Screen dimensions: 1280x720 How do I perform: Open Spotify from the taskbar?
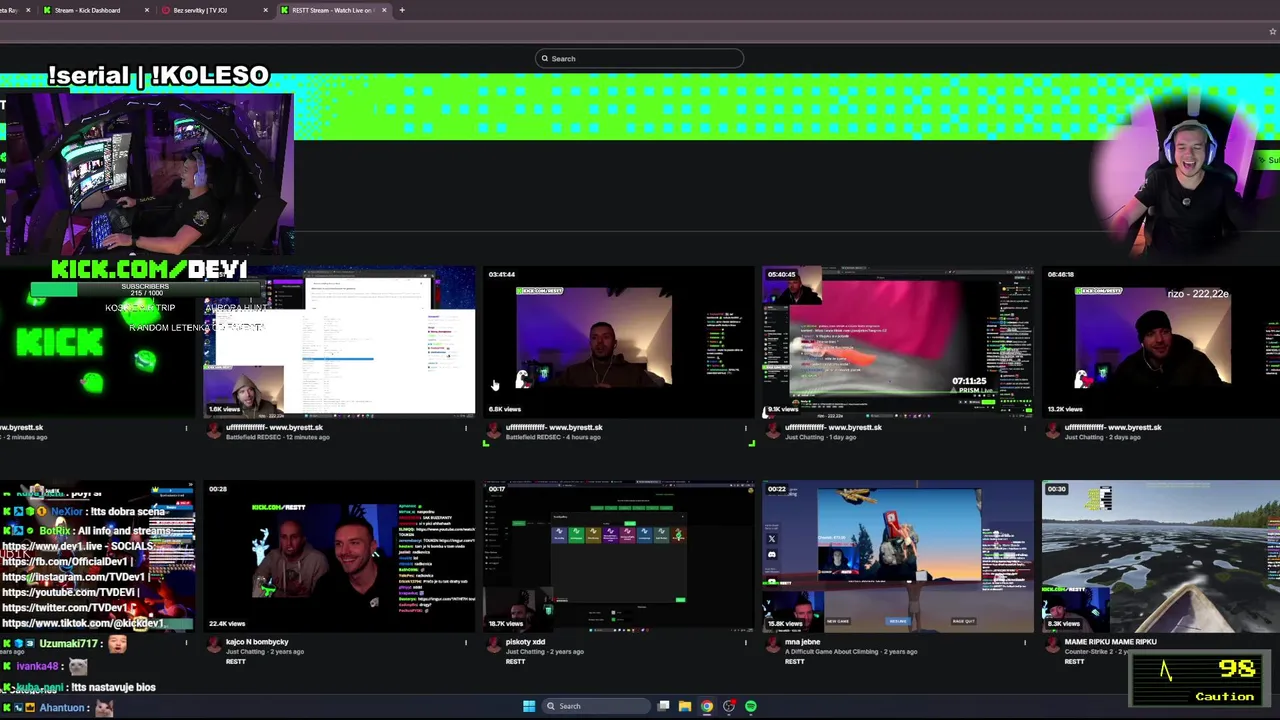[x=751, y=706]
